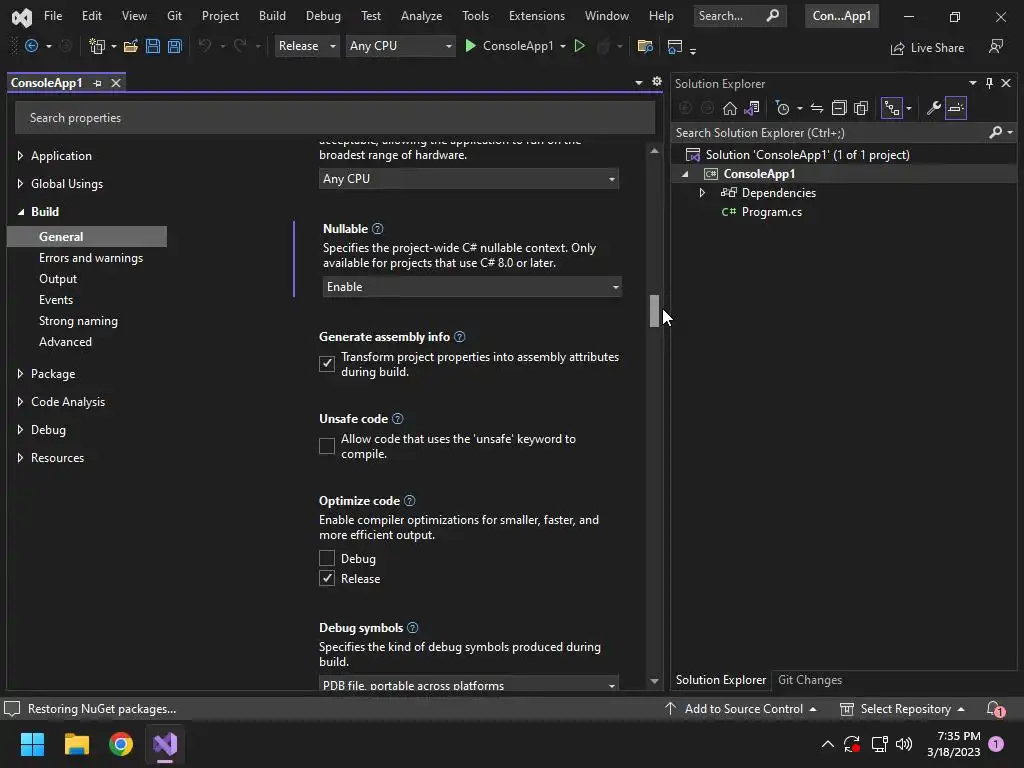Image resolution: width=1024 pixels, height=768 pixels.
Task: Click the Start Without Debugging outline play icon
Action: [579, 46]
